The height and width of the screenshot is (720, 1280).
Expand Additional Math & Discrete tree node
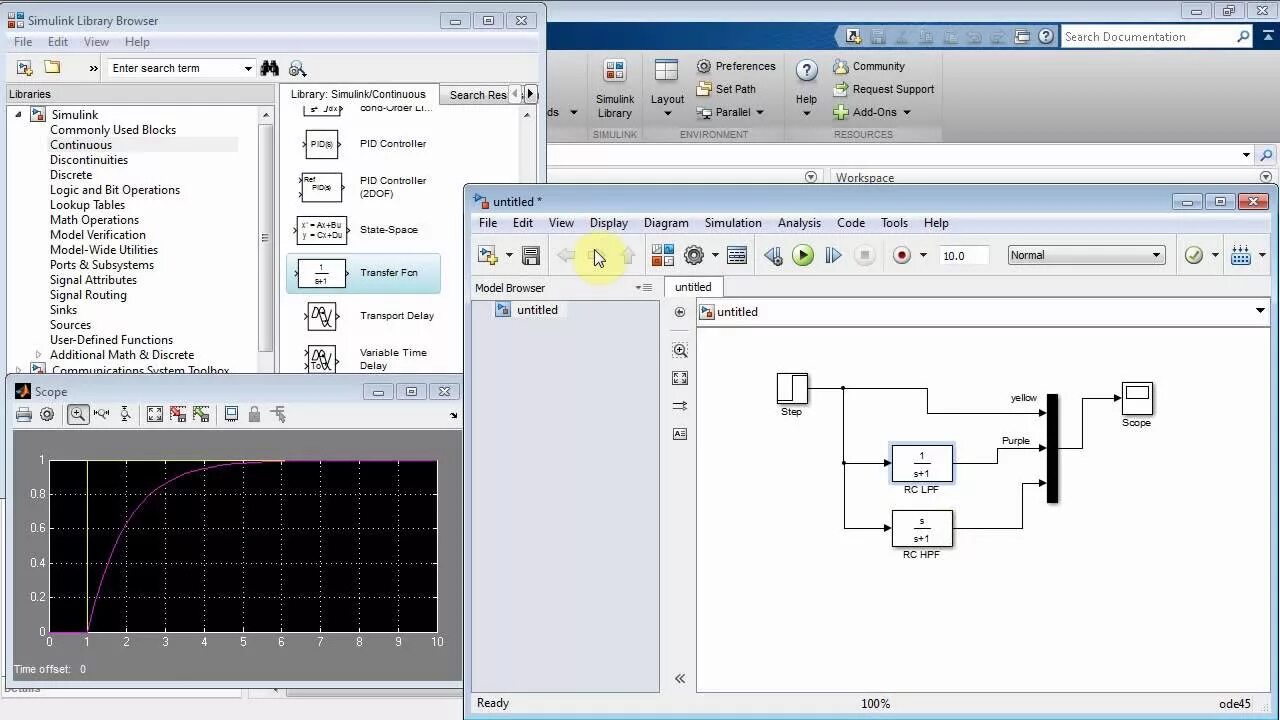tap(38, 355)
